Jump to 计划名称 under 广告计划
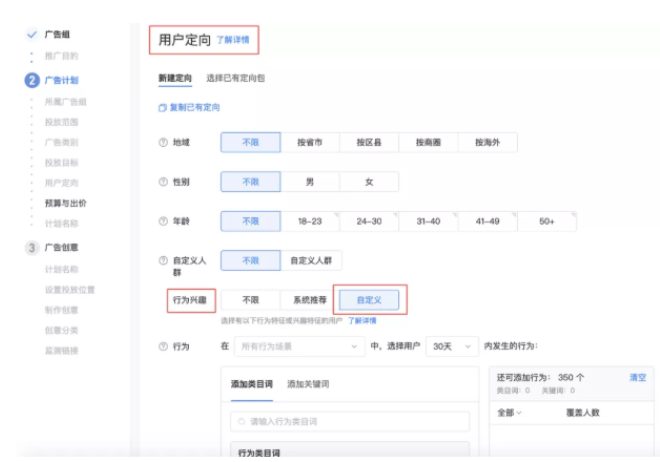The image size is (660, 462). [x=61, y=223]
